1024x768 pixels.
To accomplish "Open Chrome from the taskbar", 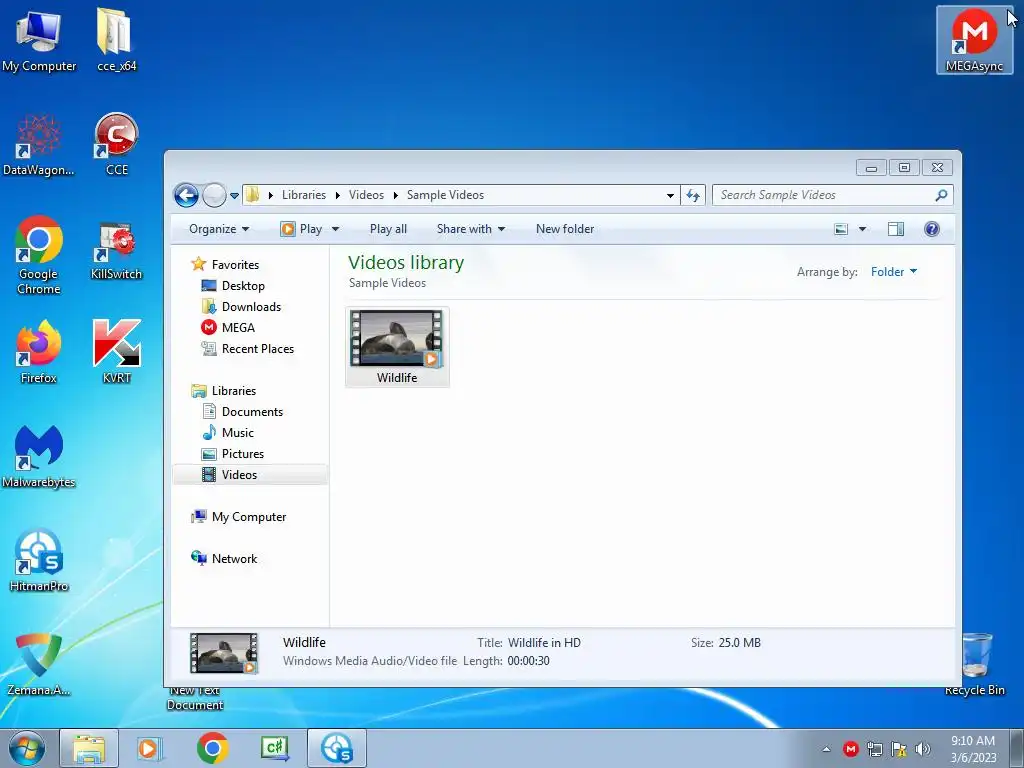I will pyautogui.click(x=212, y=749).
